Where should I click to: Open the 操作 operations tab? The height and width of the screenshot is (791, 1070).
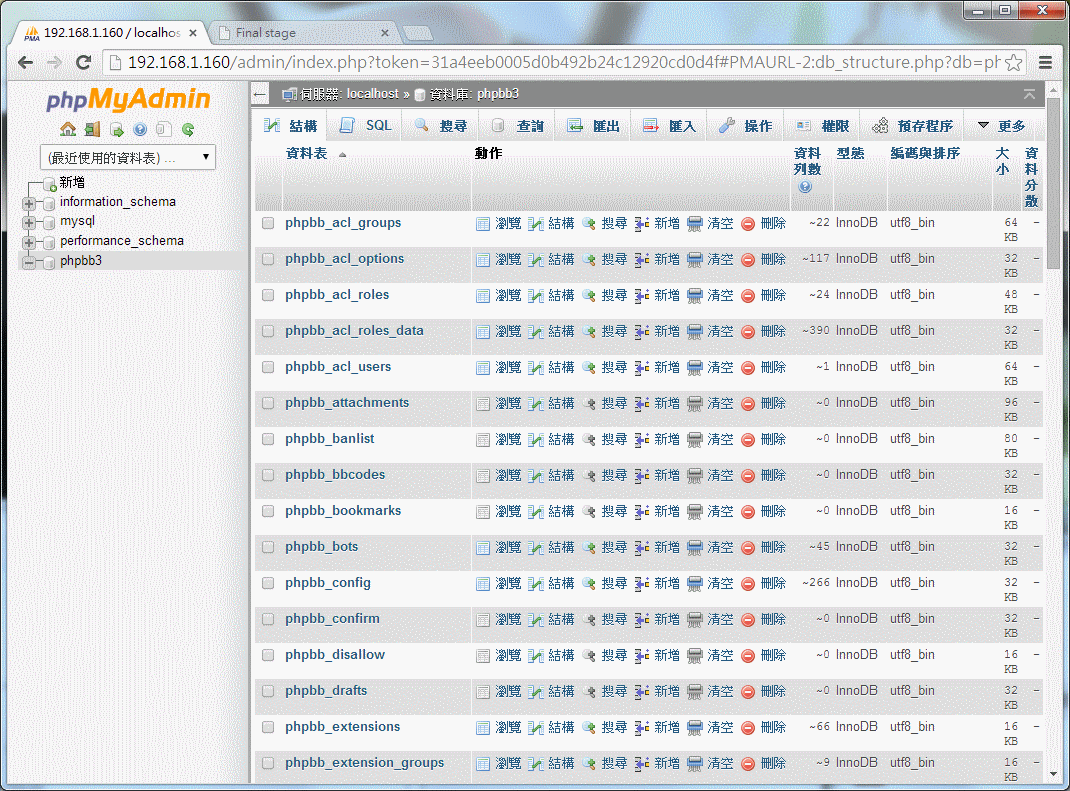coord(746,126)
